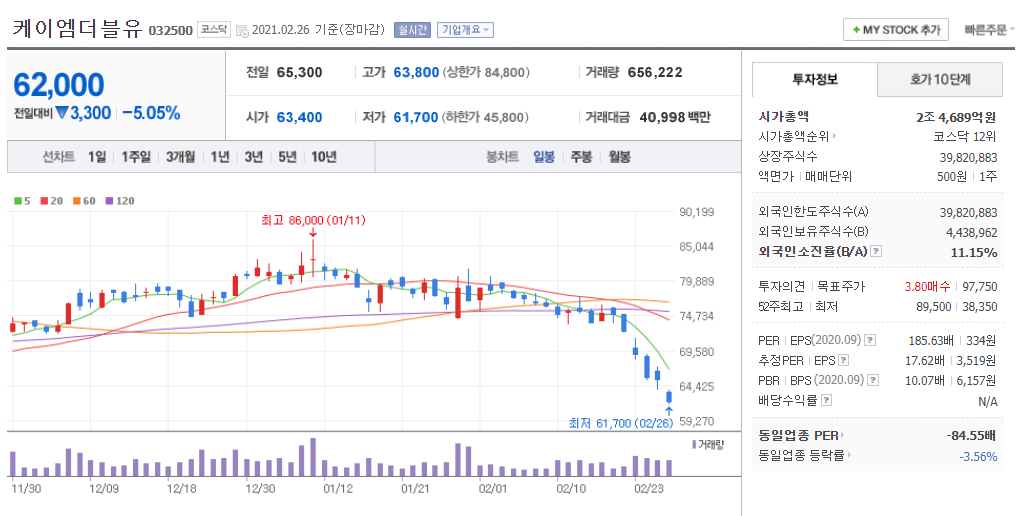Image resolution: width=1017 pixels, height=516 pixels.
Task: Click the 거래대금 value 40,998 백만
Action: pos(675,117)
